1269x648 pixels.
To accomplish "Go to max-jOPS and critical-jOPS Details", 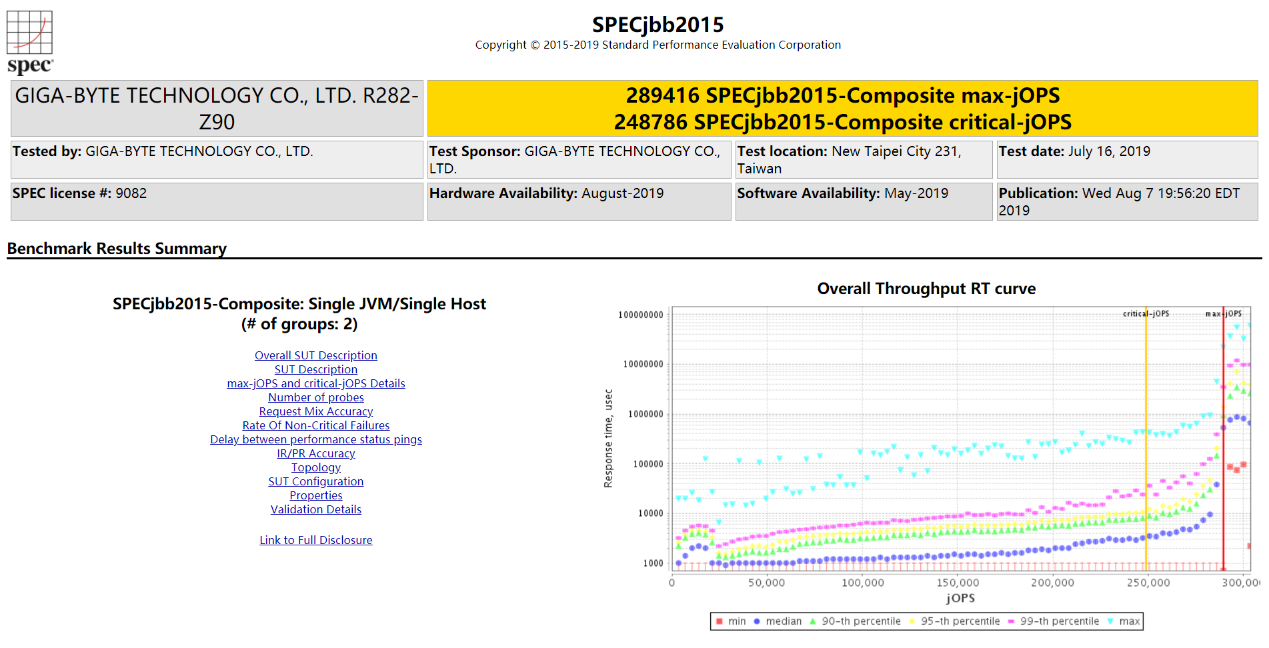I will point(316,384).
